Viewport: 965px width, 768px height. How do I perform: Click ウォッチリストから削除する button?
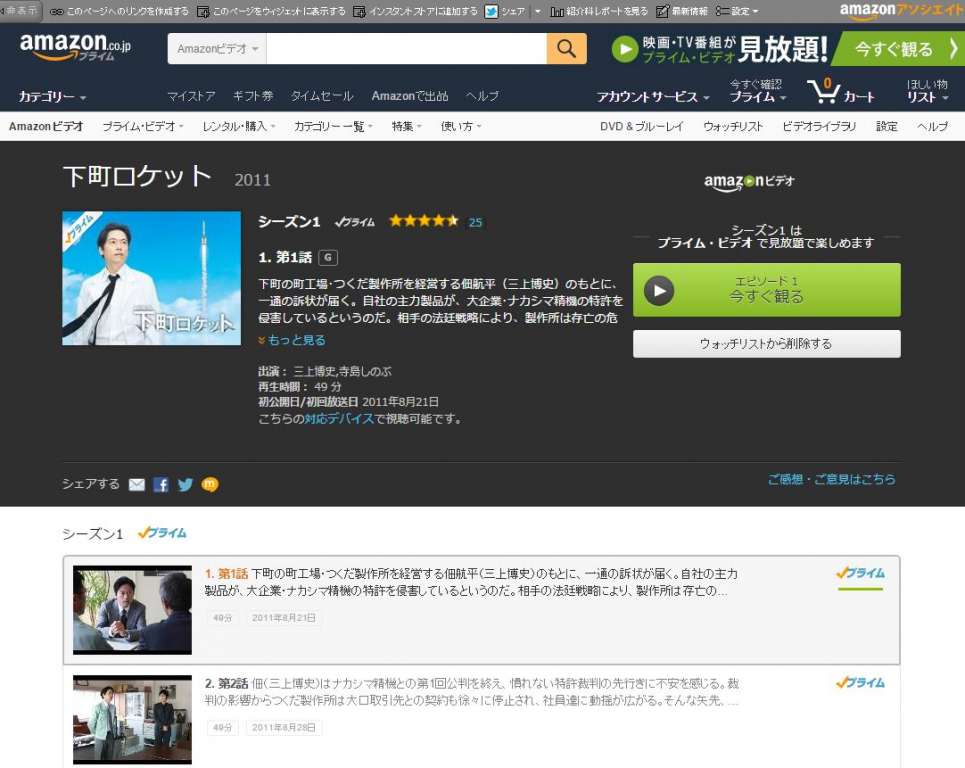pyautogui.click(x=767, y=344)
